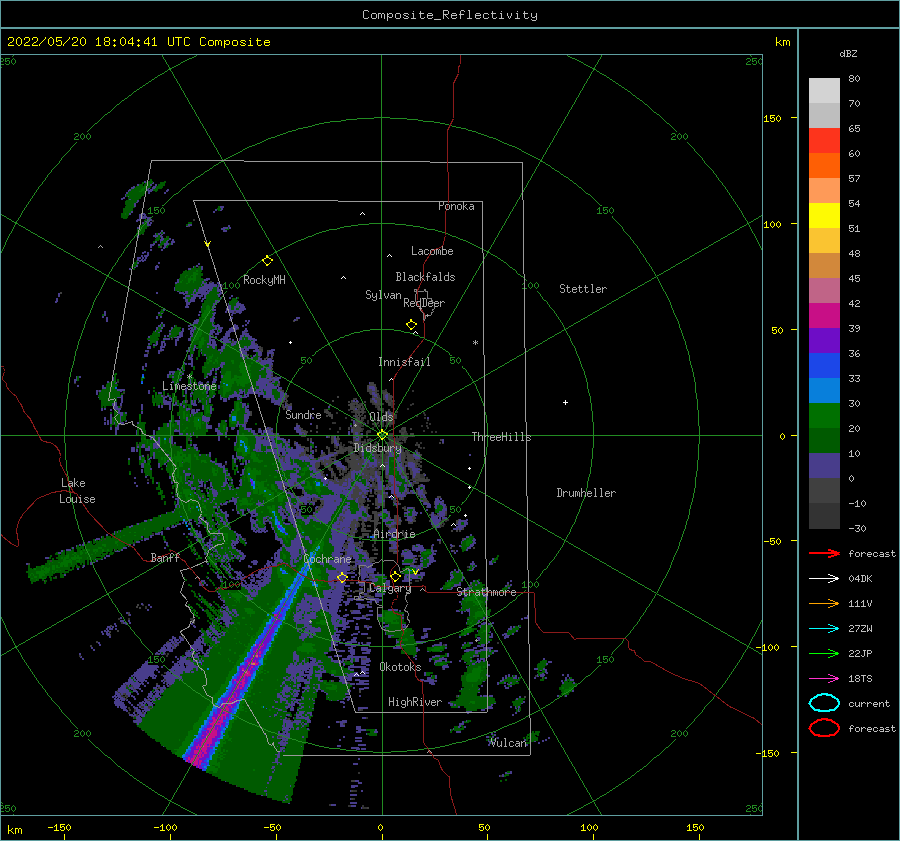Select the yellow diamond marker above Calgary label
This screenshot has width=900, height=841.
395,576
